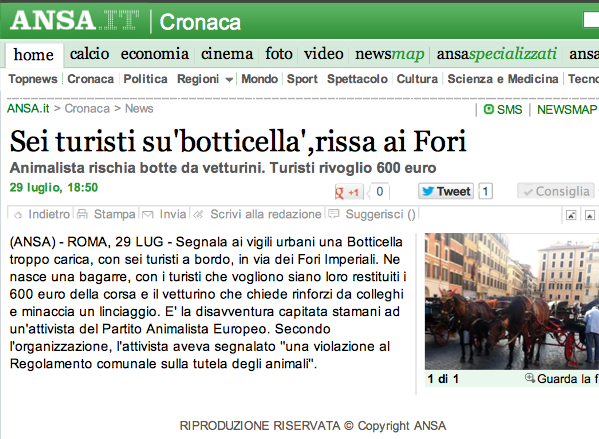Screen dimensions: 599x439
Task: Click the Stampa printer icon
Action: 82,214
